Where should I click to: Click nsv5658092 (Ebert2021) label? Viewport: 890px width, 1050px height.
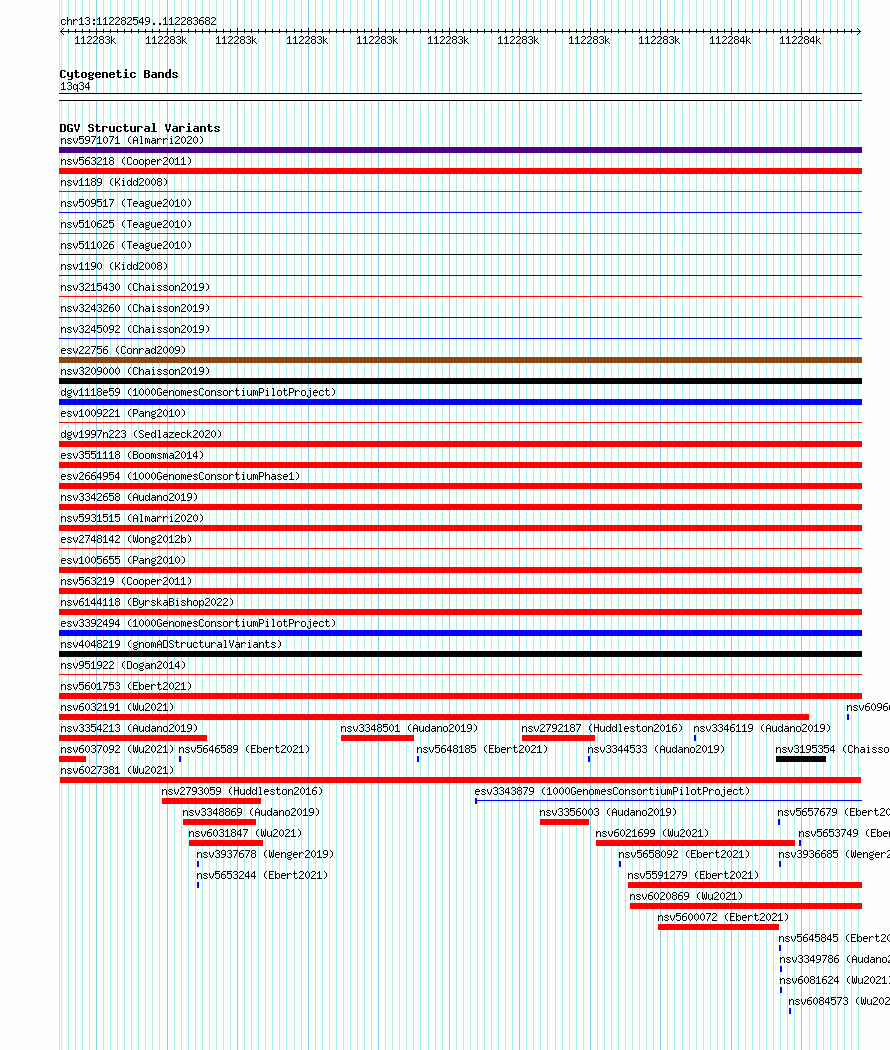point(684,854)
